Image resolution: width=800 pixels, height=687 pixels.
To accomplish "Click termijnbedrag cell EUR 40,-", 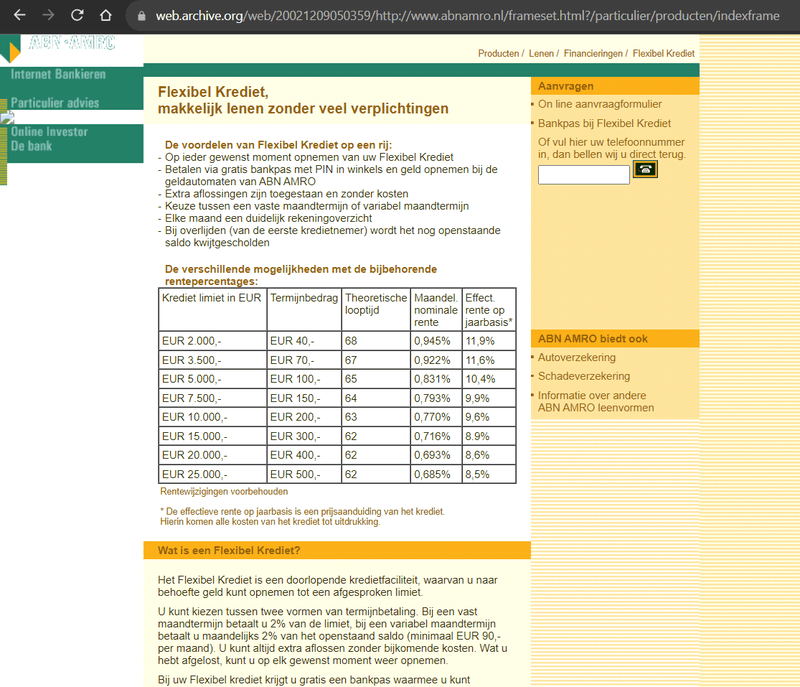I will pyautogui.click(x=304, y=341).
